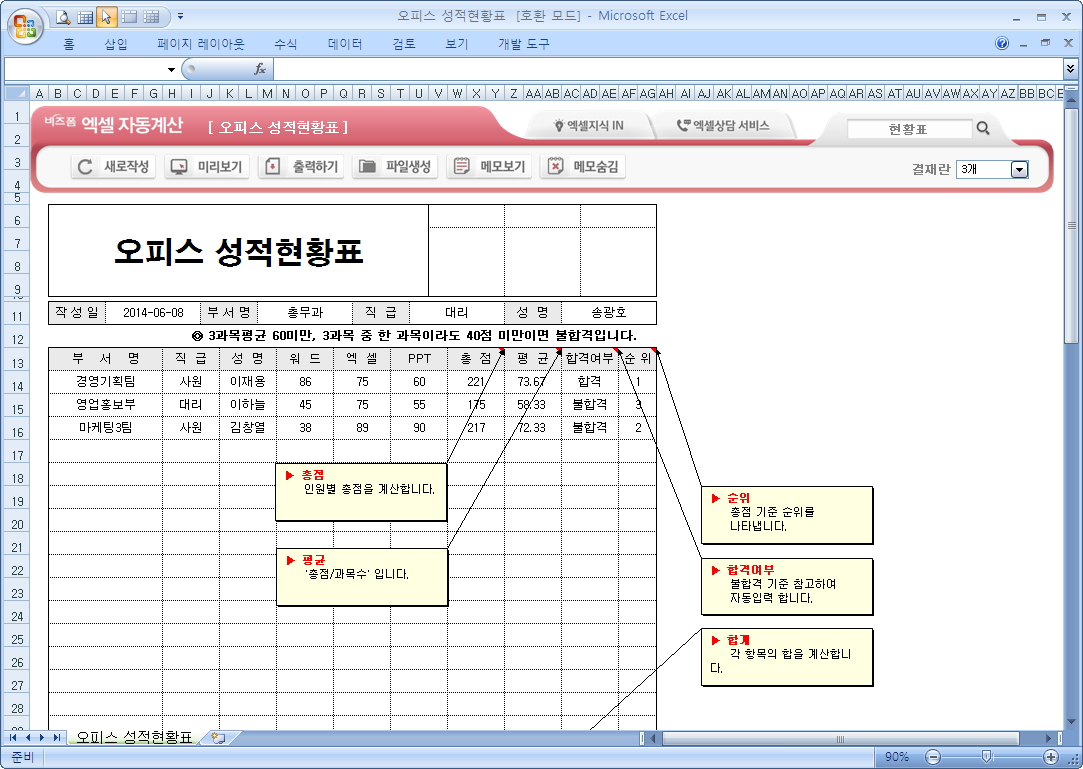Click the insert function fx icon
This screenshot has height=769, width=1083.
[260, 69]
